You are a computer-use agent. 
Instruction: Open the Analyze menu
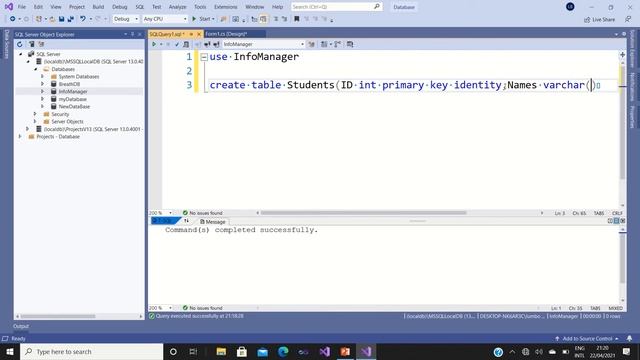pyautogui.click(x=177, y=7)
